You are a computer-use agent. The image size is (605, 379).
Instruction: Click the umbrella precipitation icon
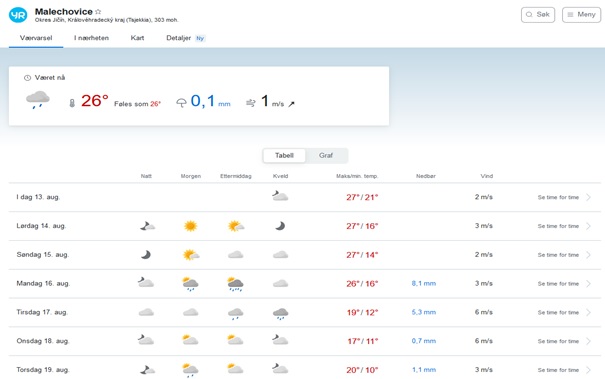[x=181, y=103]
